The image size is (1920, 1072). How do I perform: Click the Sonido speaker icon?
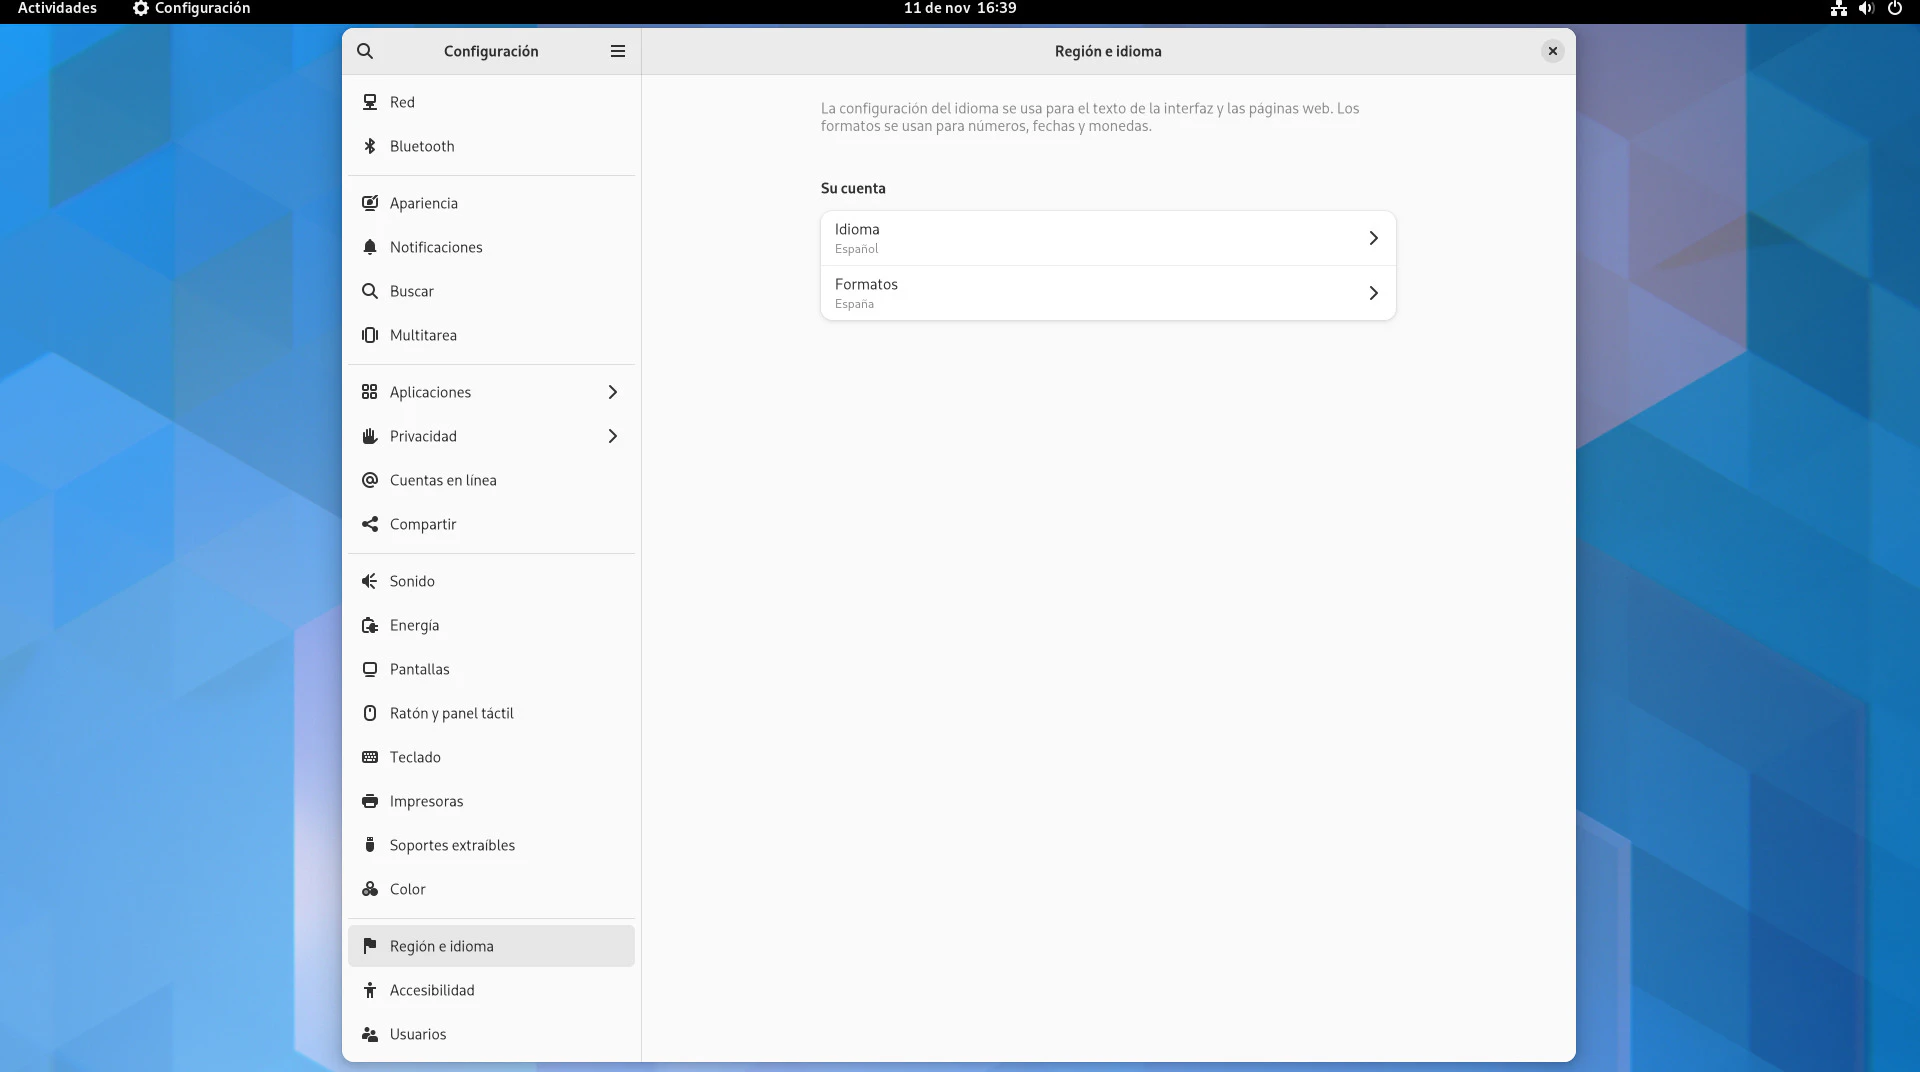[x=370, y=581]
